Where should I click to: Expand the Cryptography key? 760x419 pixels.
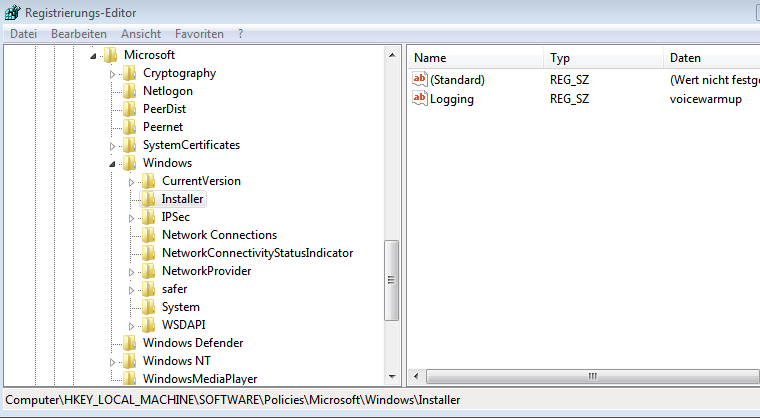[112, 75]
